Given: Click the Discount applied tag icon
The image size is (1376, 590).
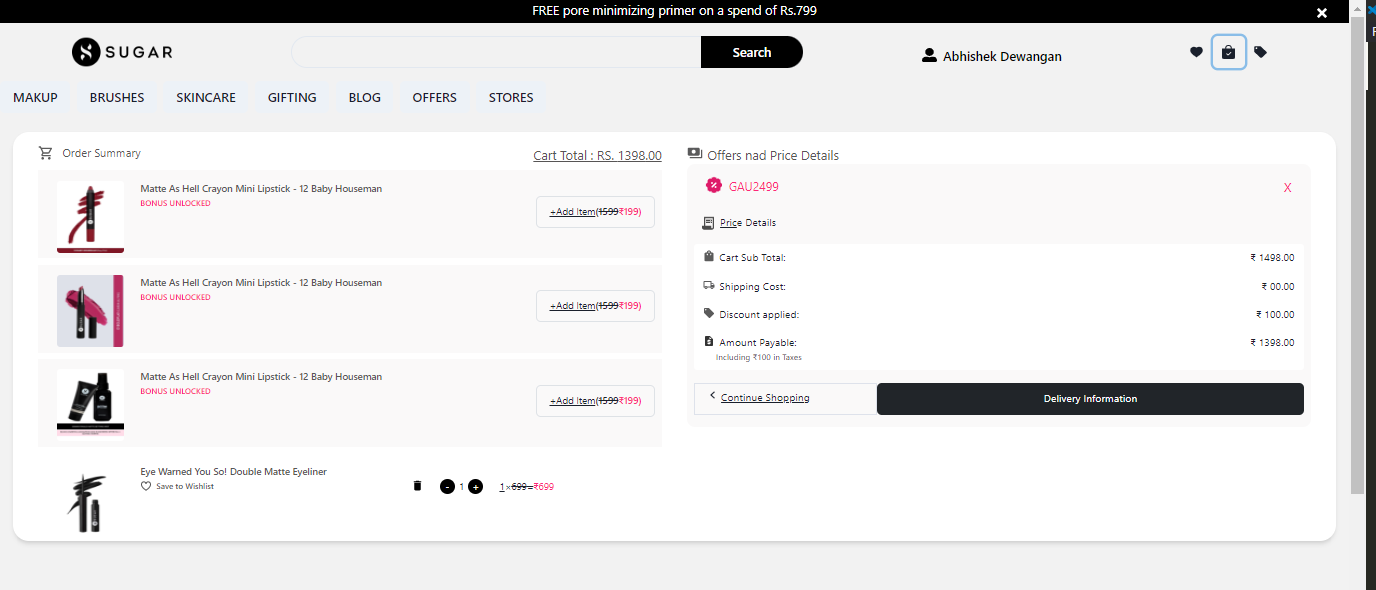Looking at the screenshot, I should (709, 313).
